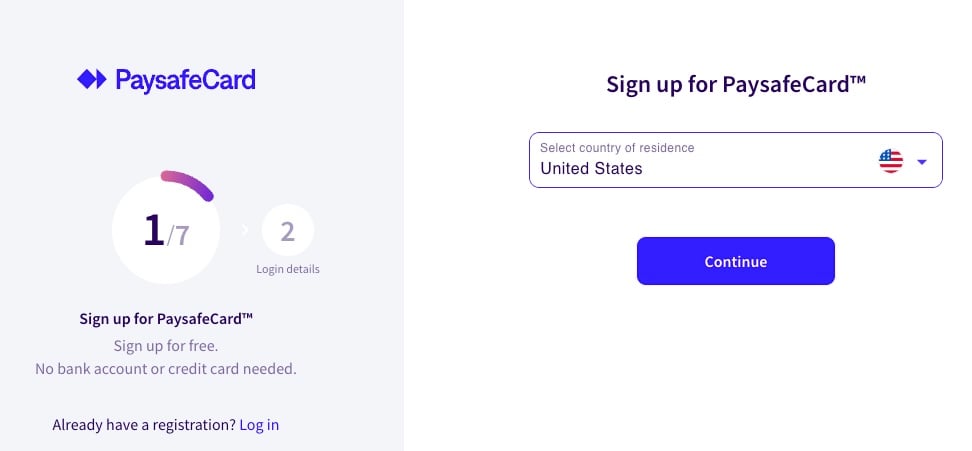Click the 'Login details' step label

point(287,269)
